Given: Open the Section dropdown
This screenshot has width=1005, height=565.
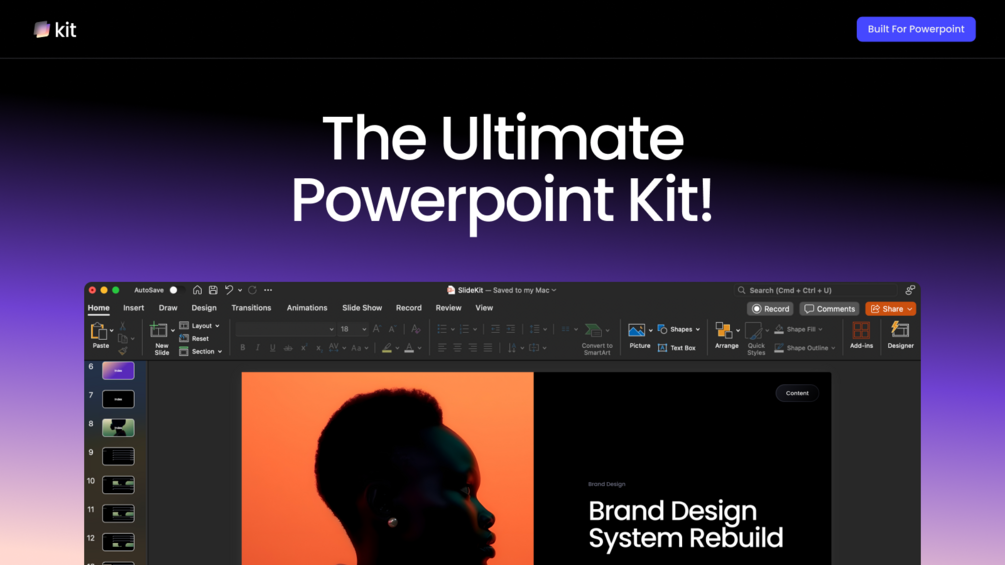Looking at the screenshot, I should click(x=201, y=351).
